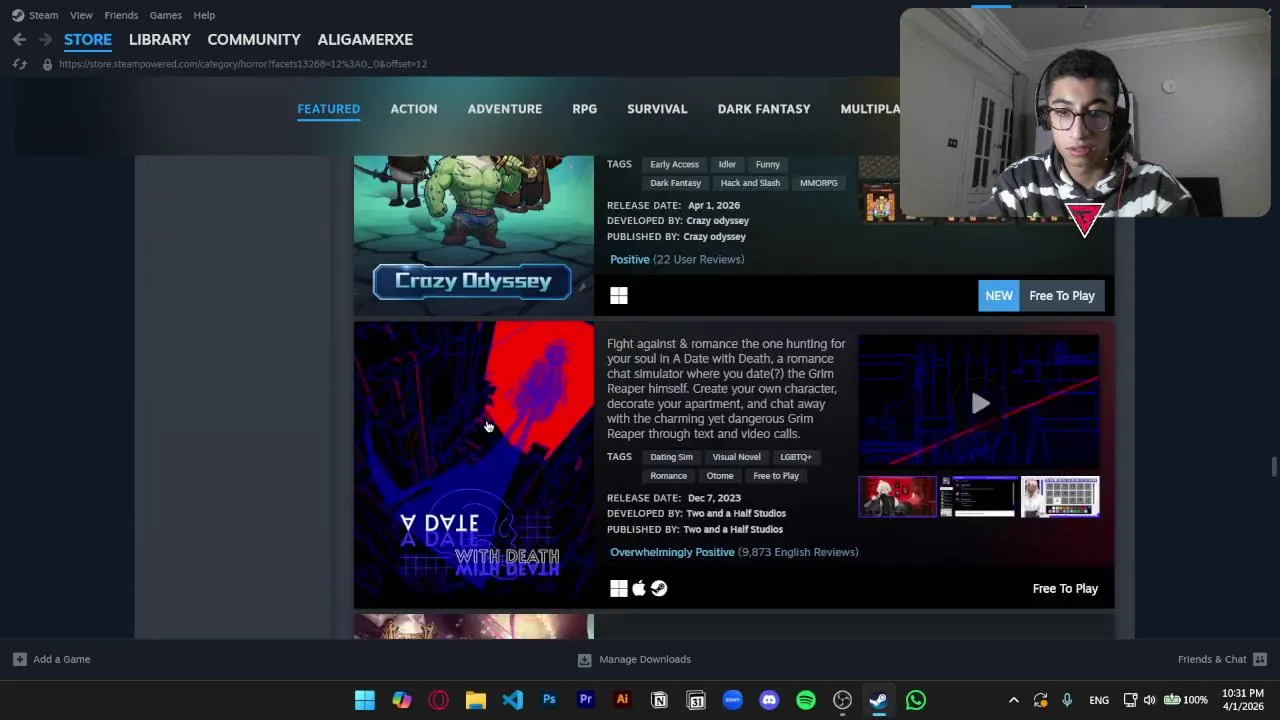Open Discord from the taskbar

coord(769,700)
